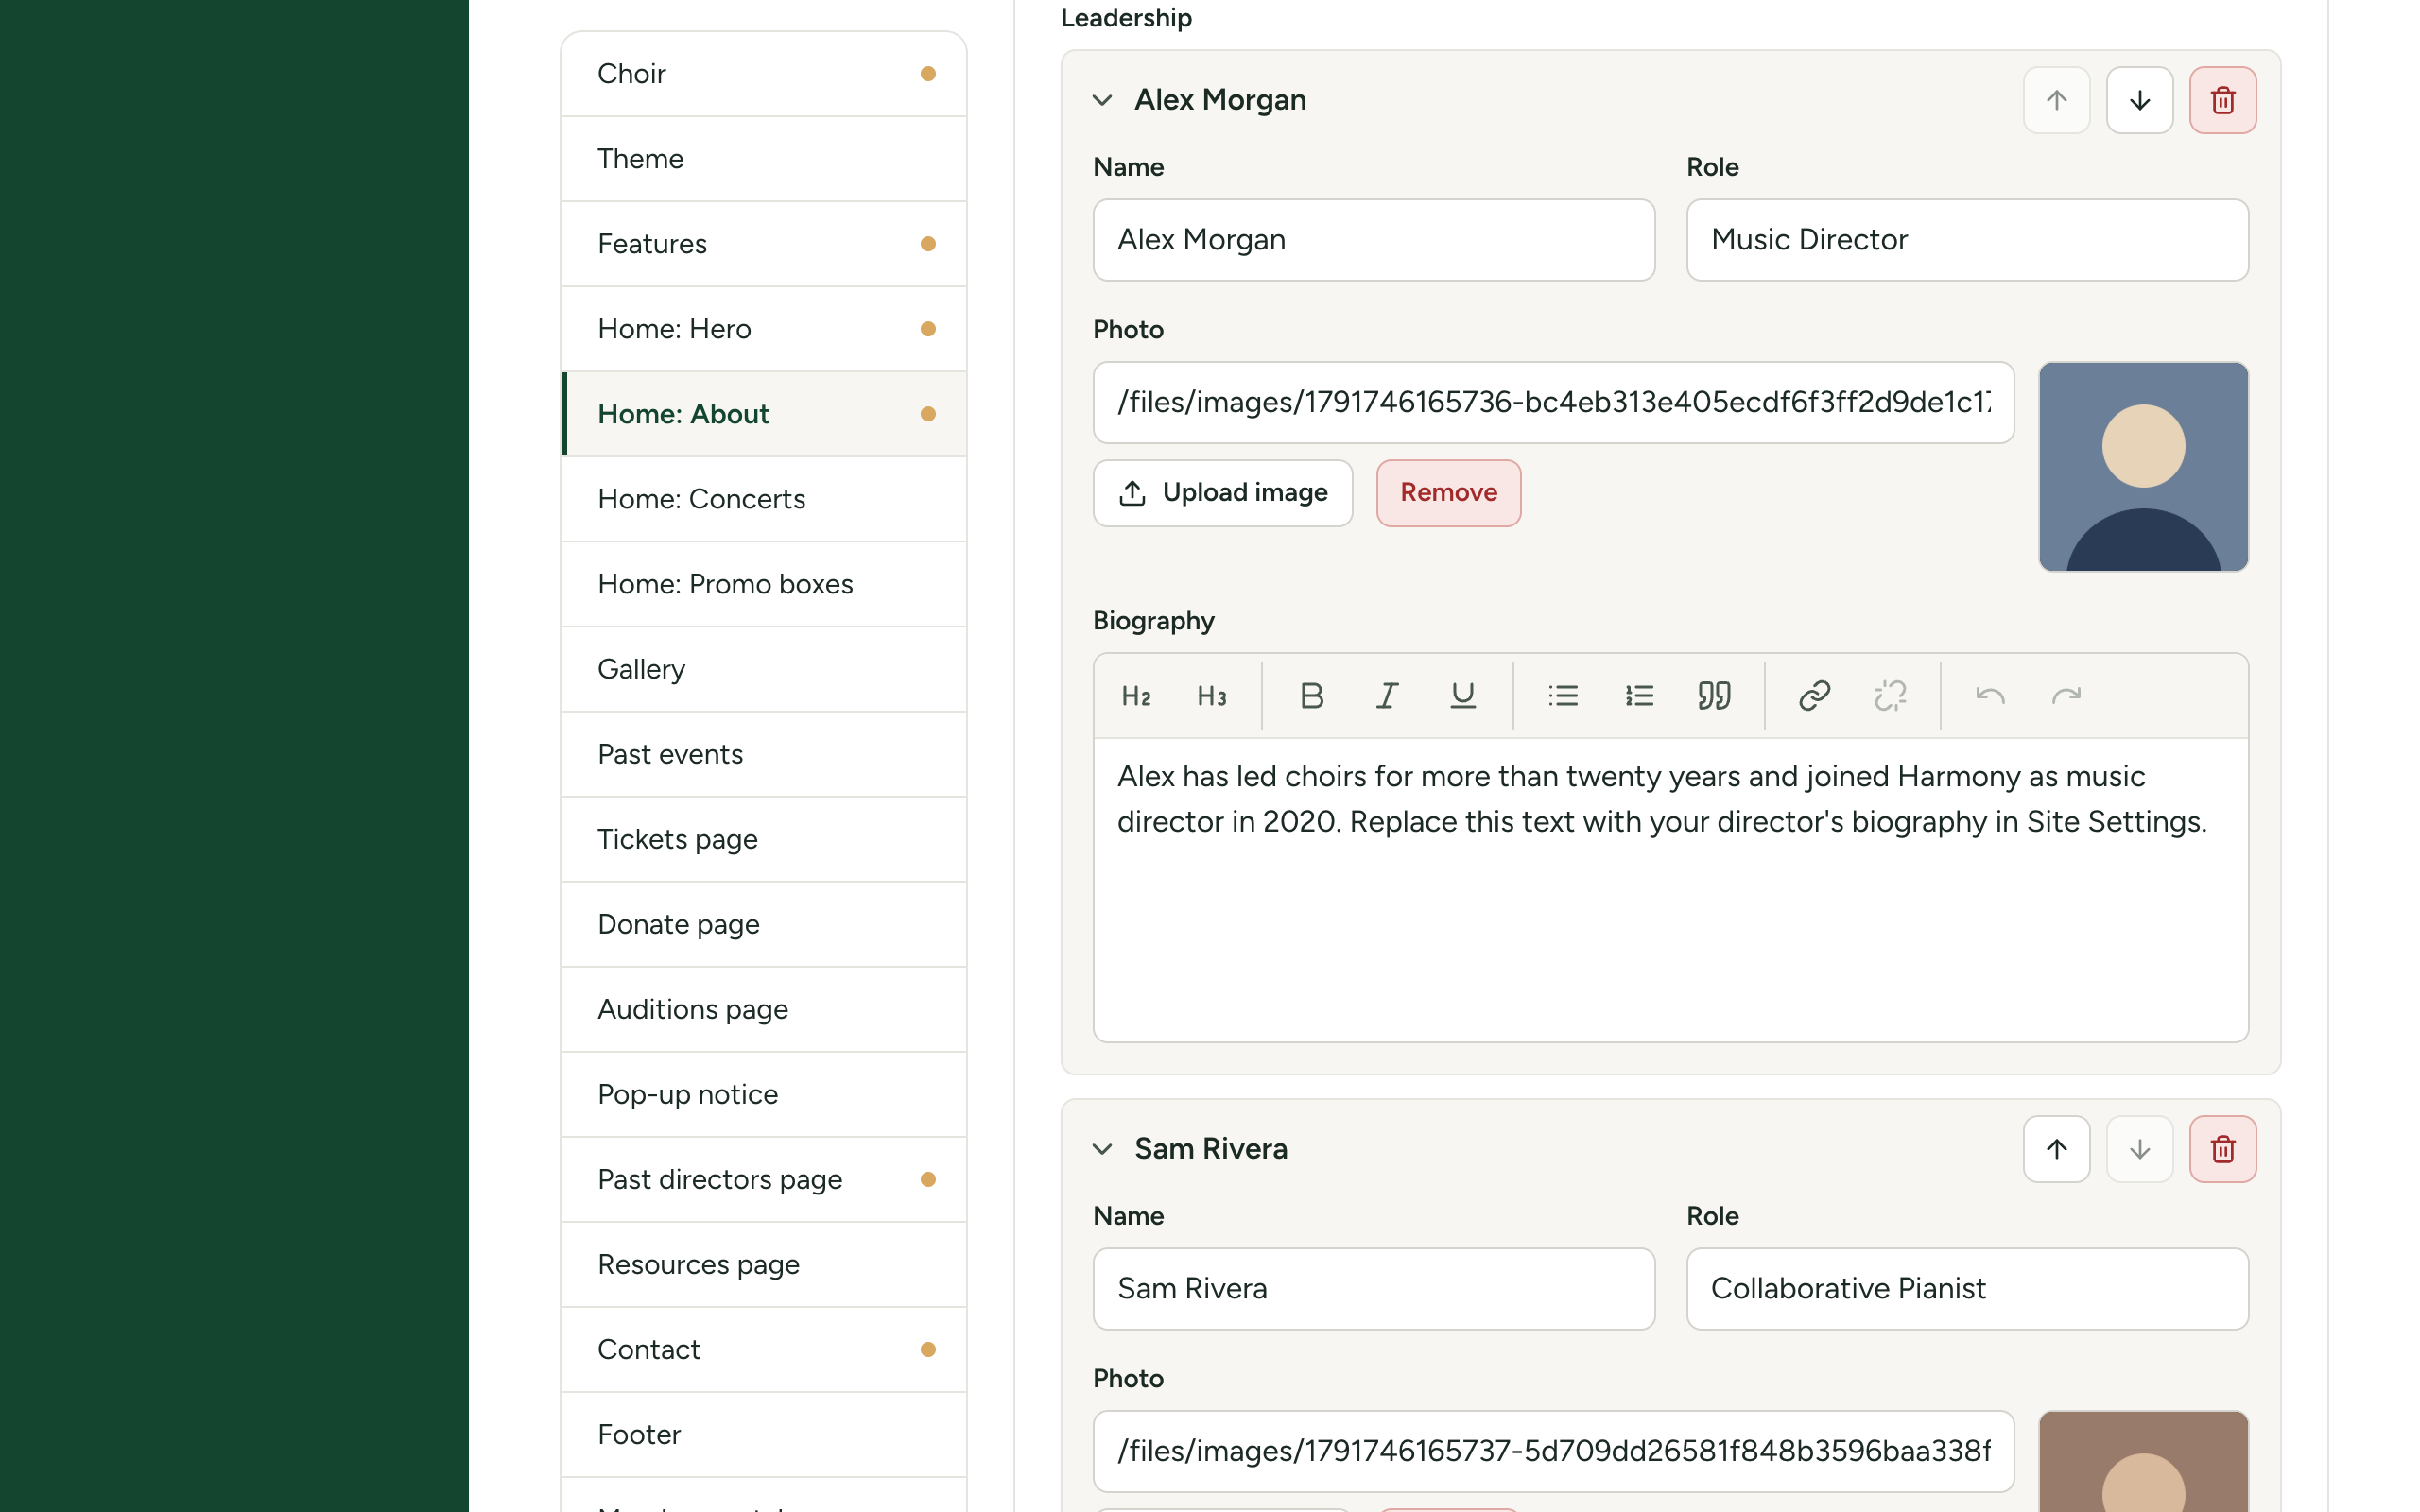Edit the Alex Morgan Name field
Image resolution: width=2420 pixels, height=1512 pixels.
pyautogui.click(x=1374, y=240)
